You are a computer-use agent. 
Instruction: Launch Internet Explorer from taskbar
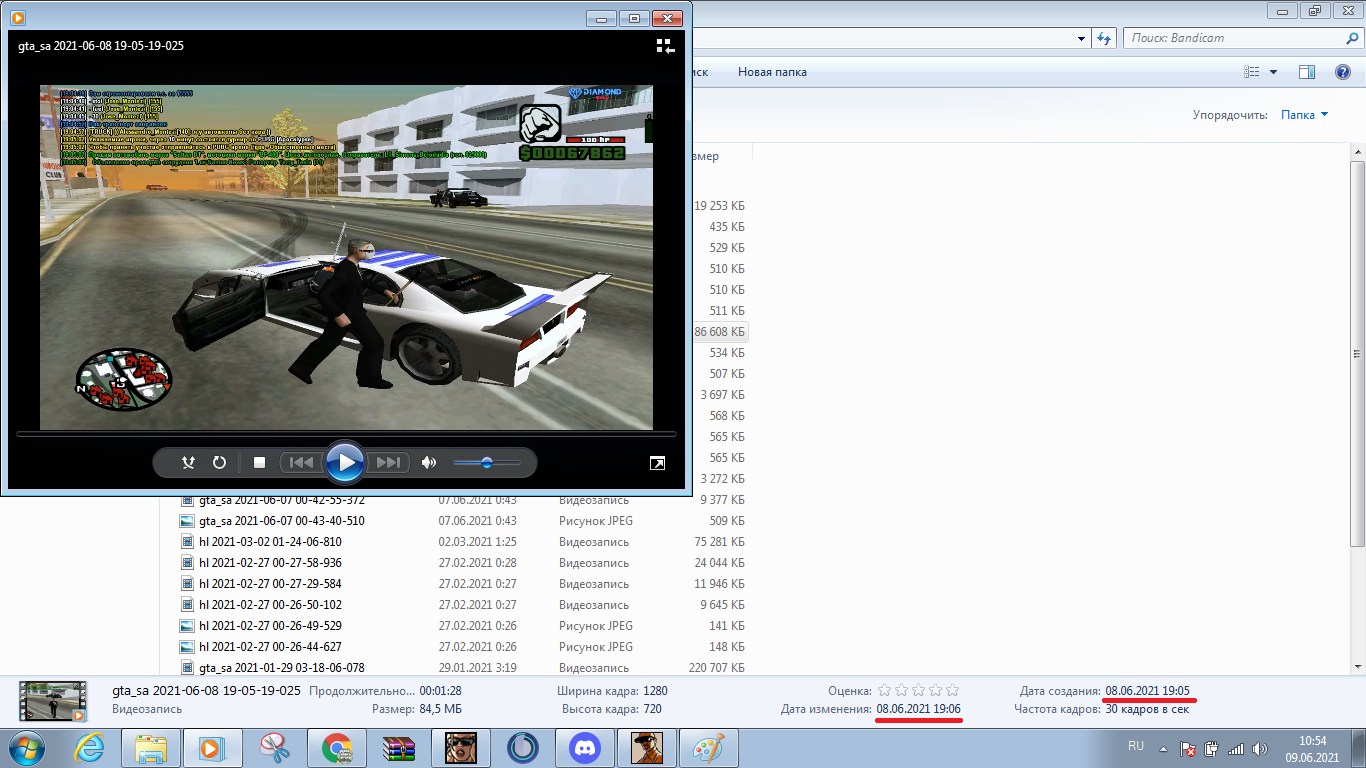(x=90, y=747)
